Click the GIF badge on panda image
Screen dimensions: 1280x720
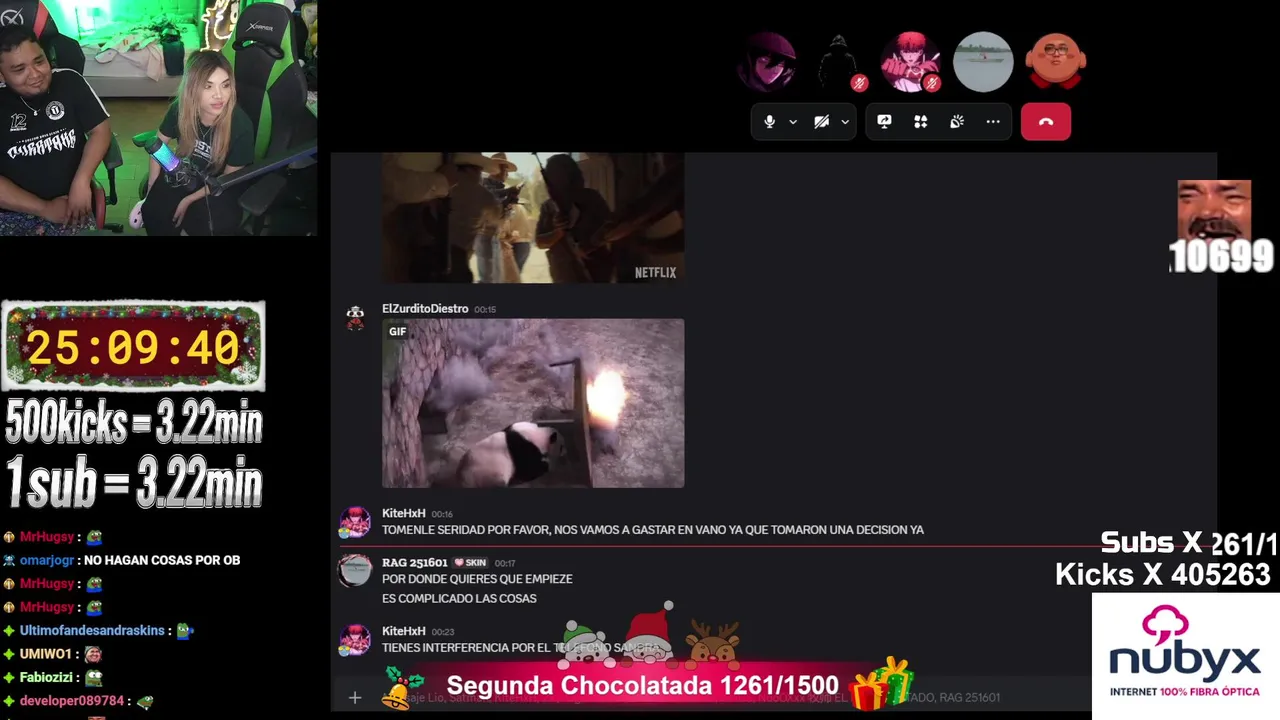pos(398,332)
